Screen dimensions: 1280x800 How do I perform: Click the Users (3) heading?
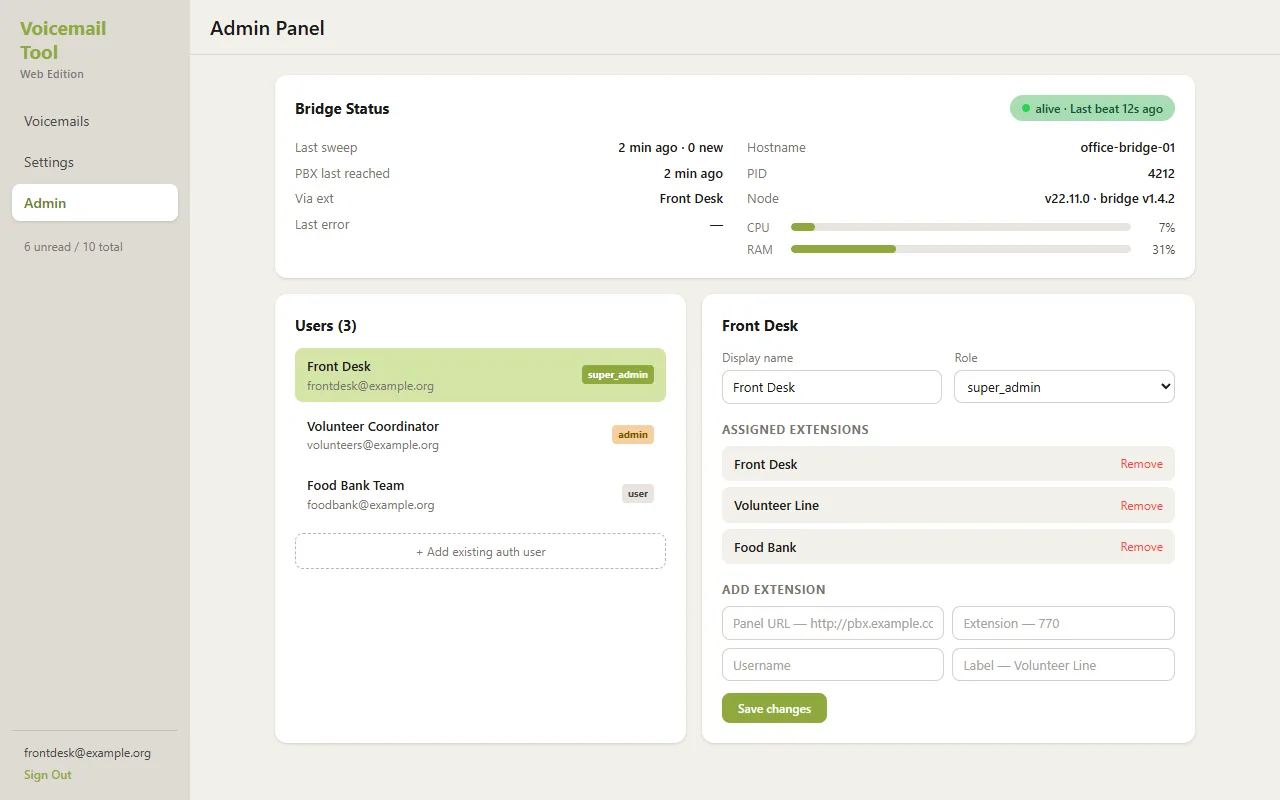(x=326, y=326)
